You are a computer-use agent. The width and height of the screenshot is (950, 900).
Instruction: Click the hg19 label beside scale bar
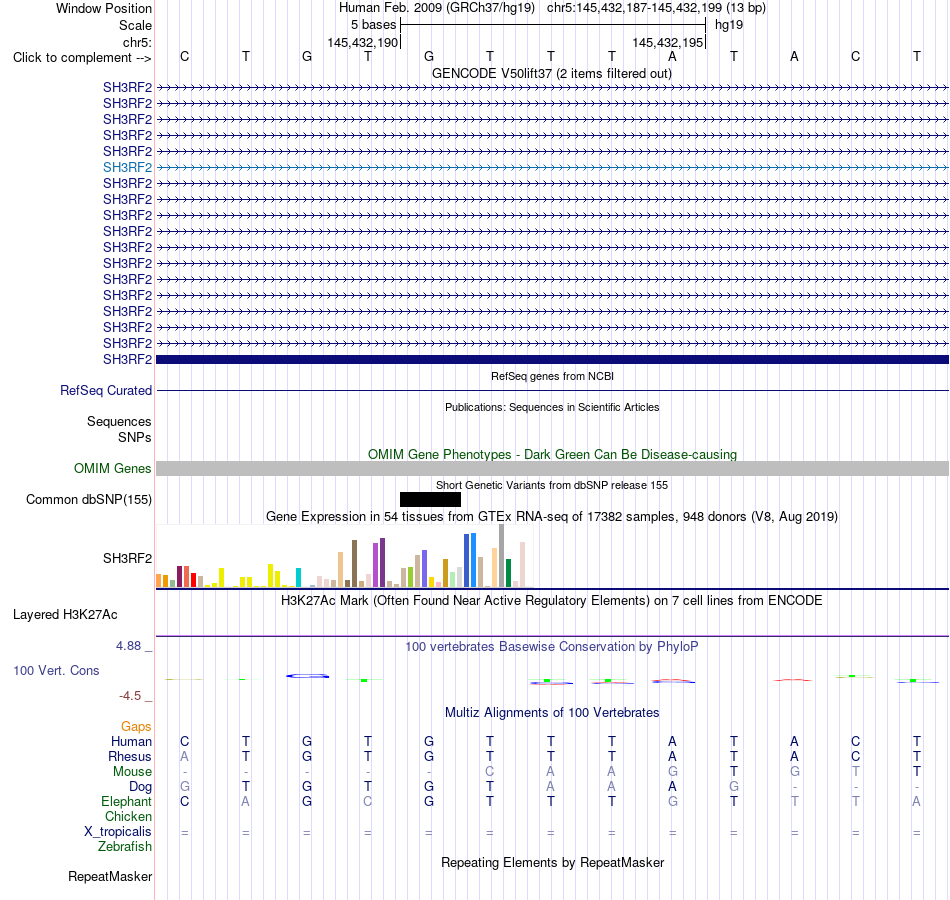(729, 25)
